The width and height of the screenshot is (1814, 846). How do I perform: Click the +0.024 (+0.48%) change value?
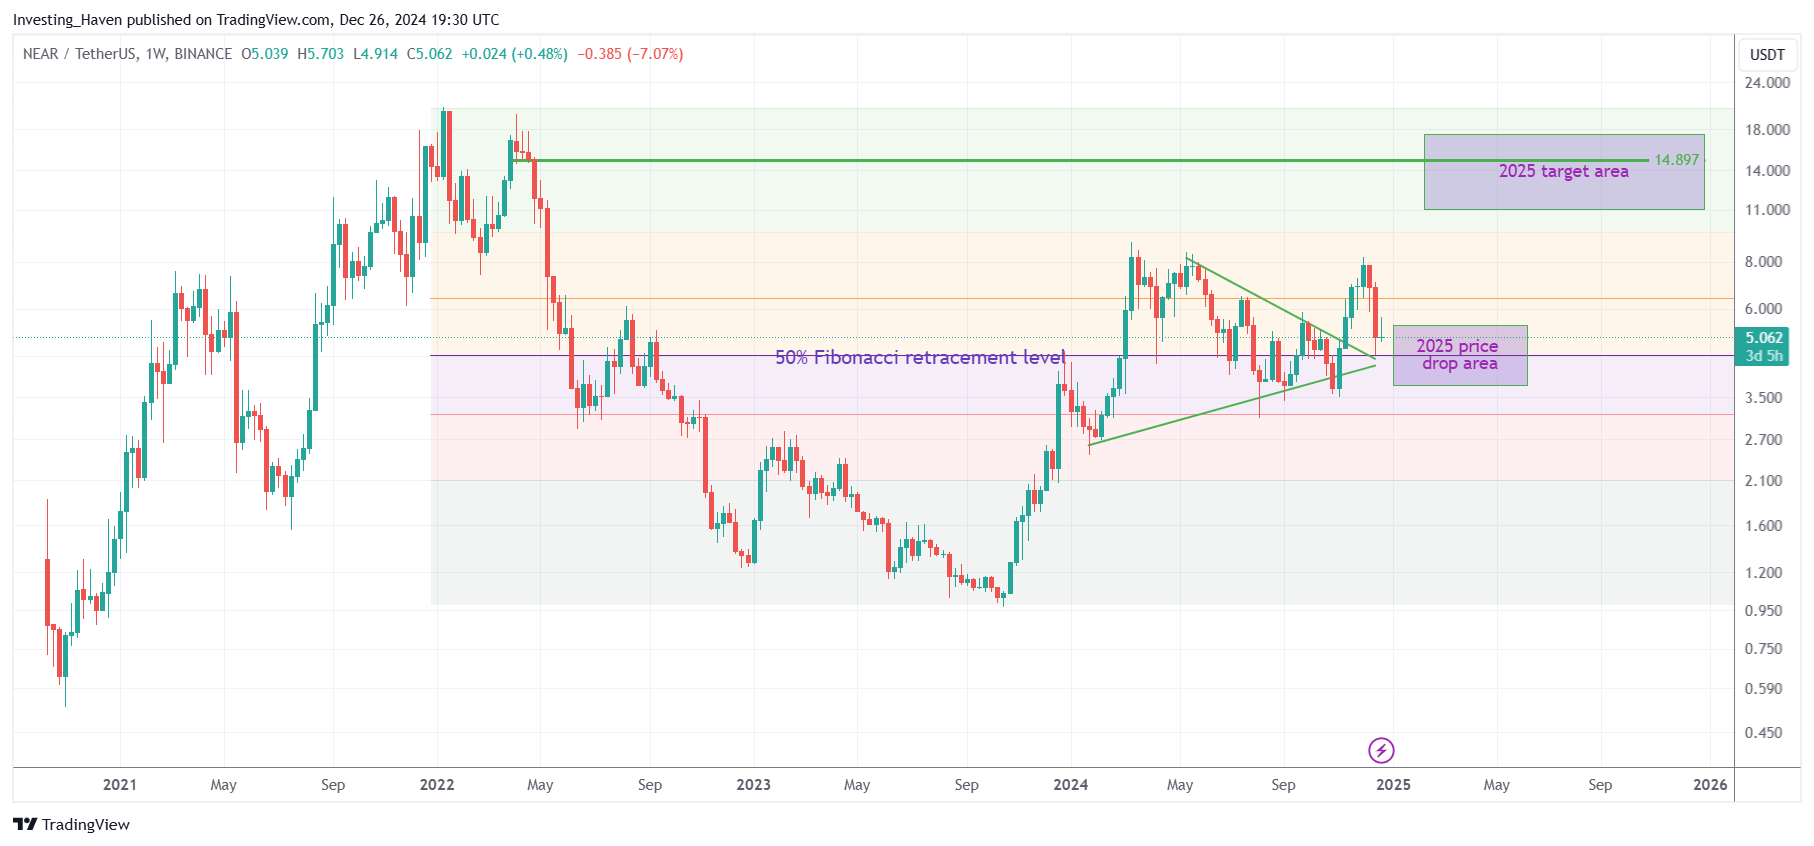tap(514, 54)
